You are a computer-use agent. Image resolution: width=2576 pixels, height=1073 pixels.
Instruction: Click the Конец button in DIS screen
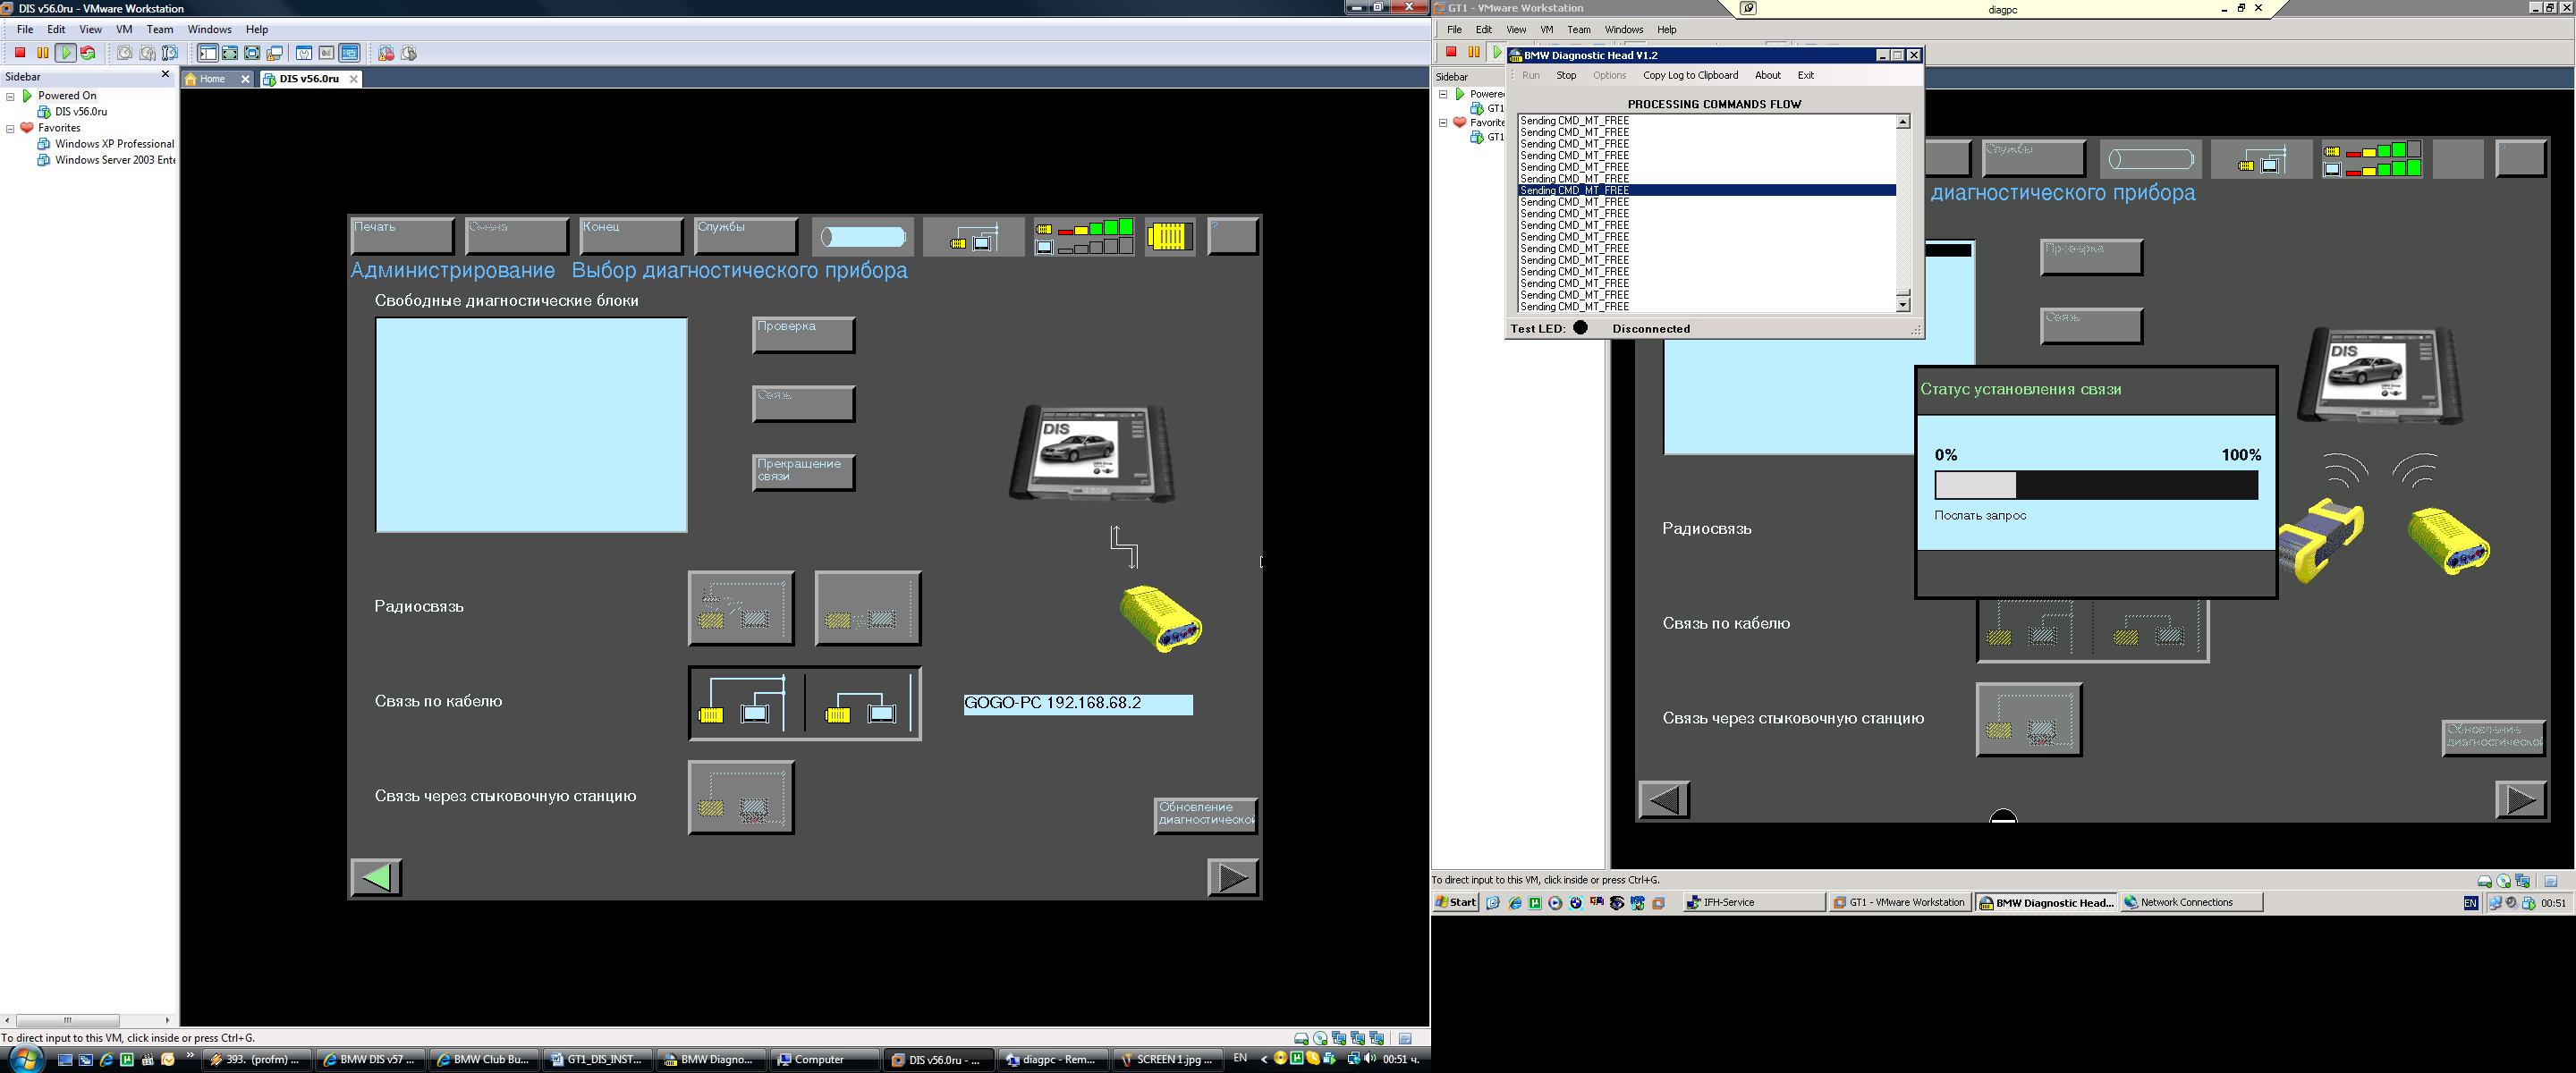point(631,236)
